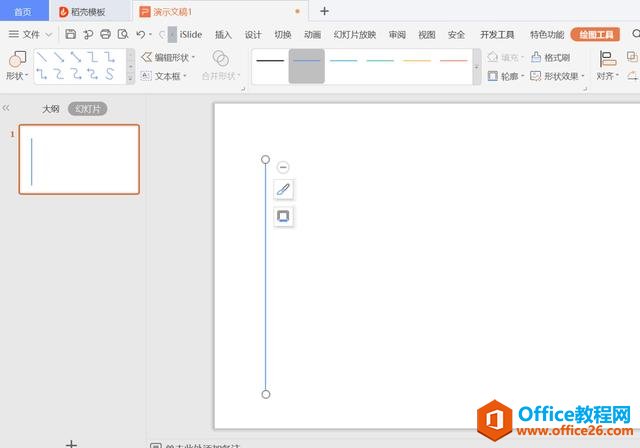
Task: Expand the 填充 fill dropdown
Action: coord(522,58)
